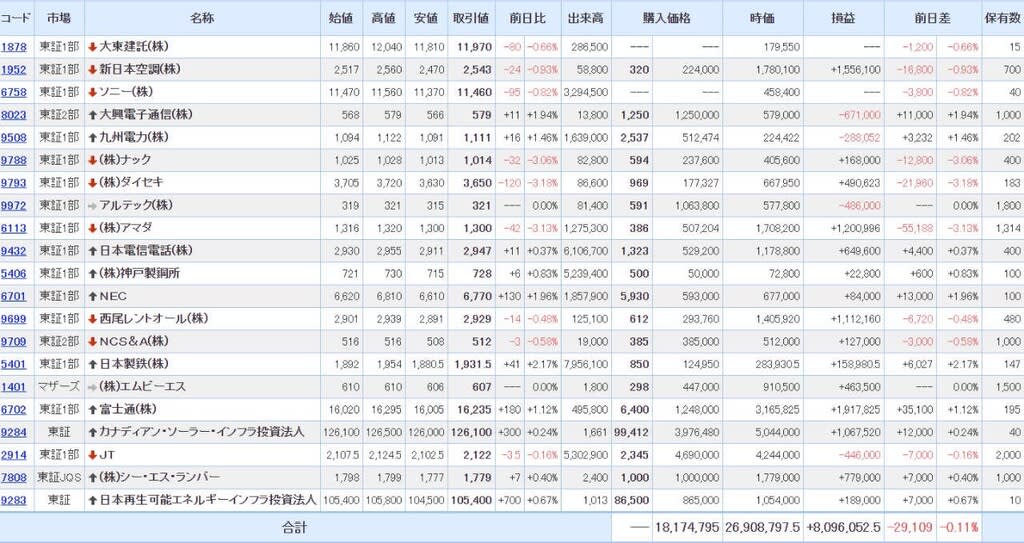
Task: Open stock code link 1401
Action: pyautogui.click(x=13, y=387)
